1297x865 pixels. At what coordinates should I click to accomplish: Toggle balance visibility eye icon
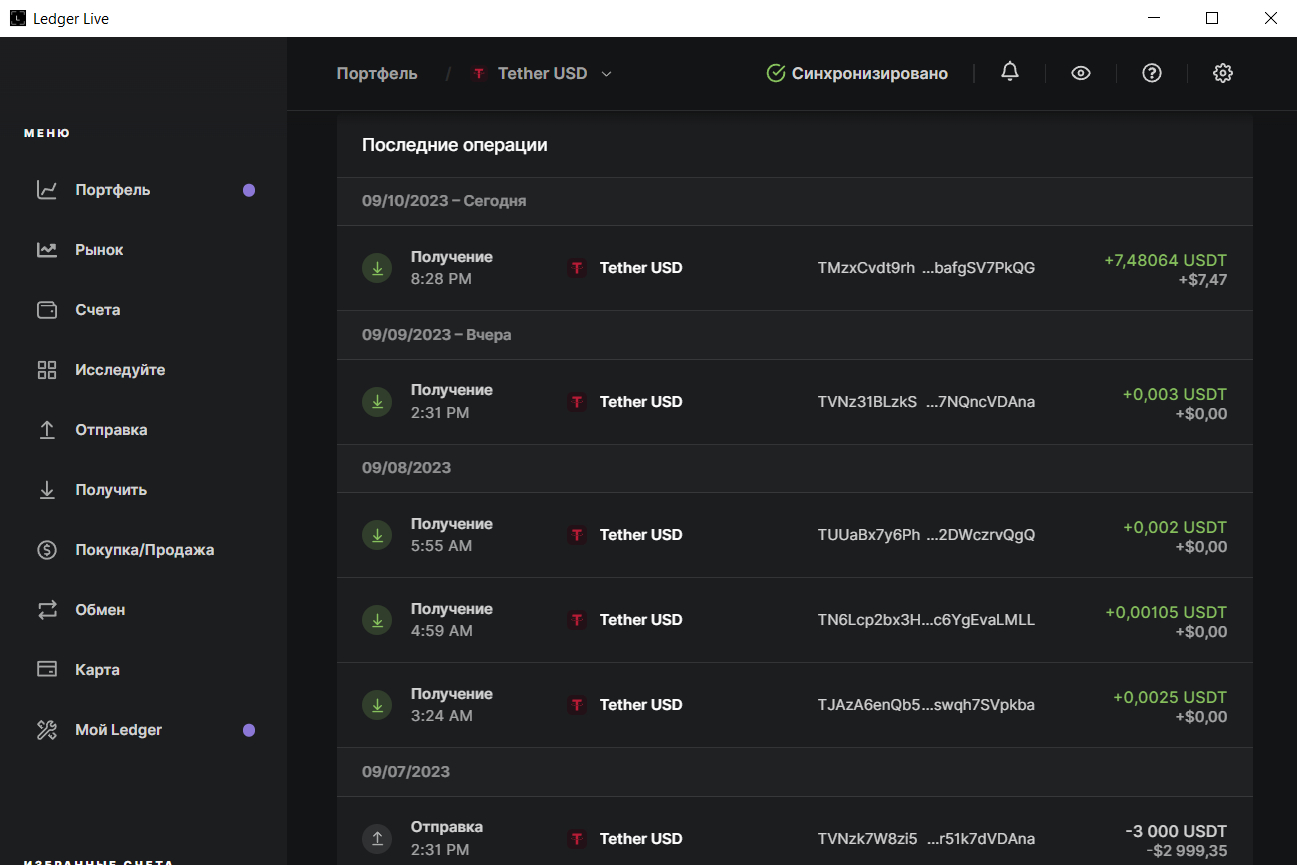[x=1081, y=73]
